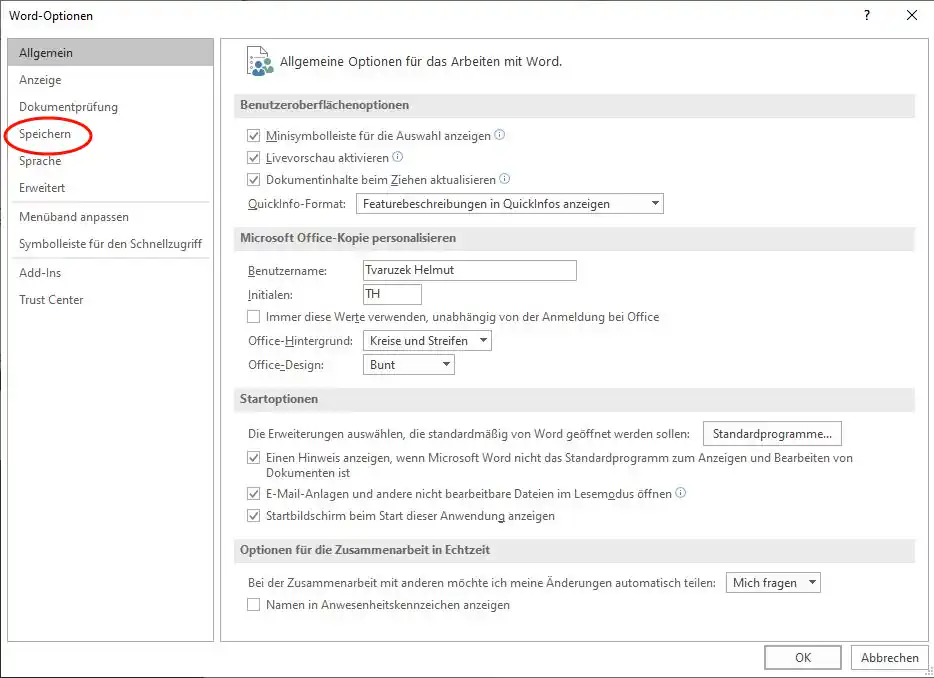Screen dimensions: 934x678
Task: Click info icon next to Dokumentinhalte beim Ziehen
Action: [x=505, y=180]
